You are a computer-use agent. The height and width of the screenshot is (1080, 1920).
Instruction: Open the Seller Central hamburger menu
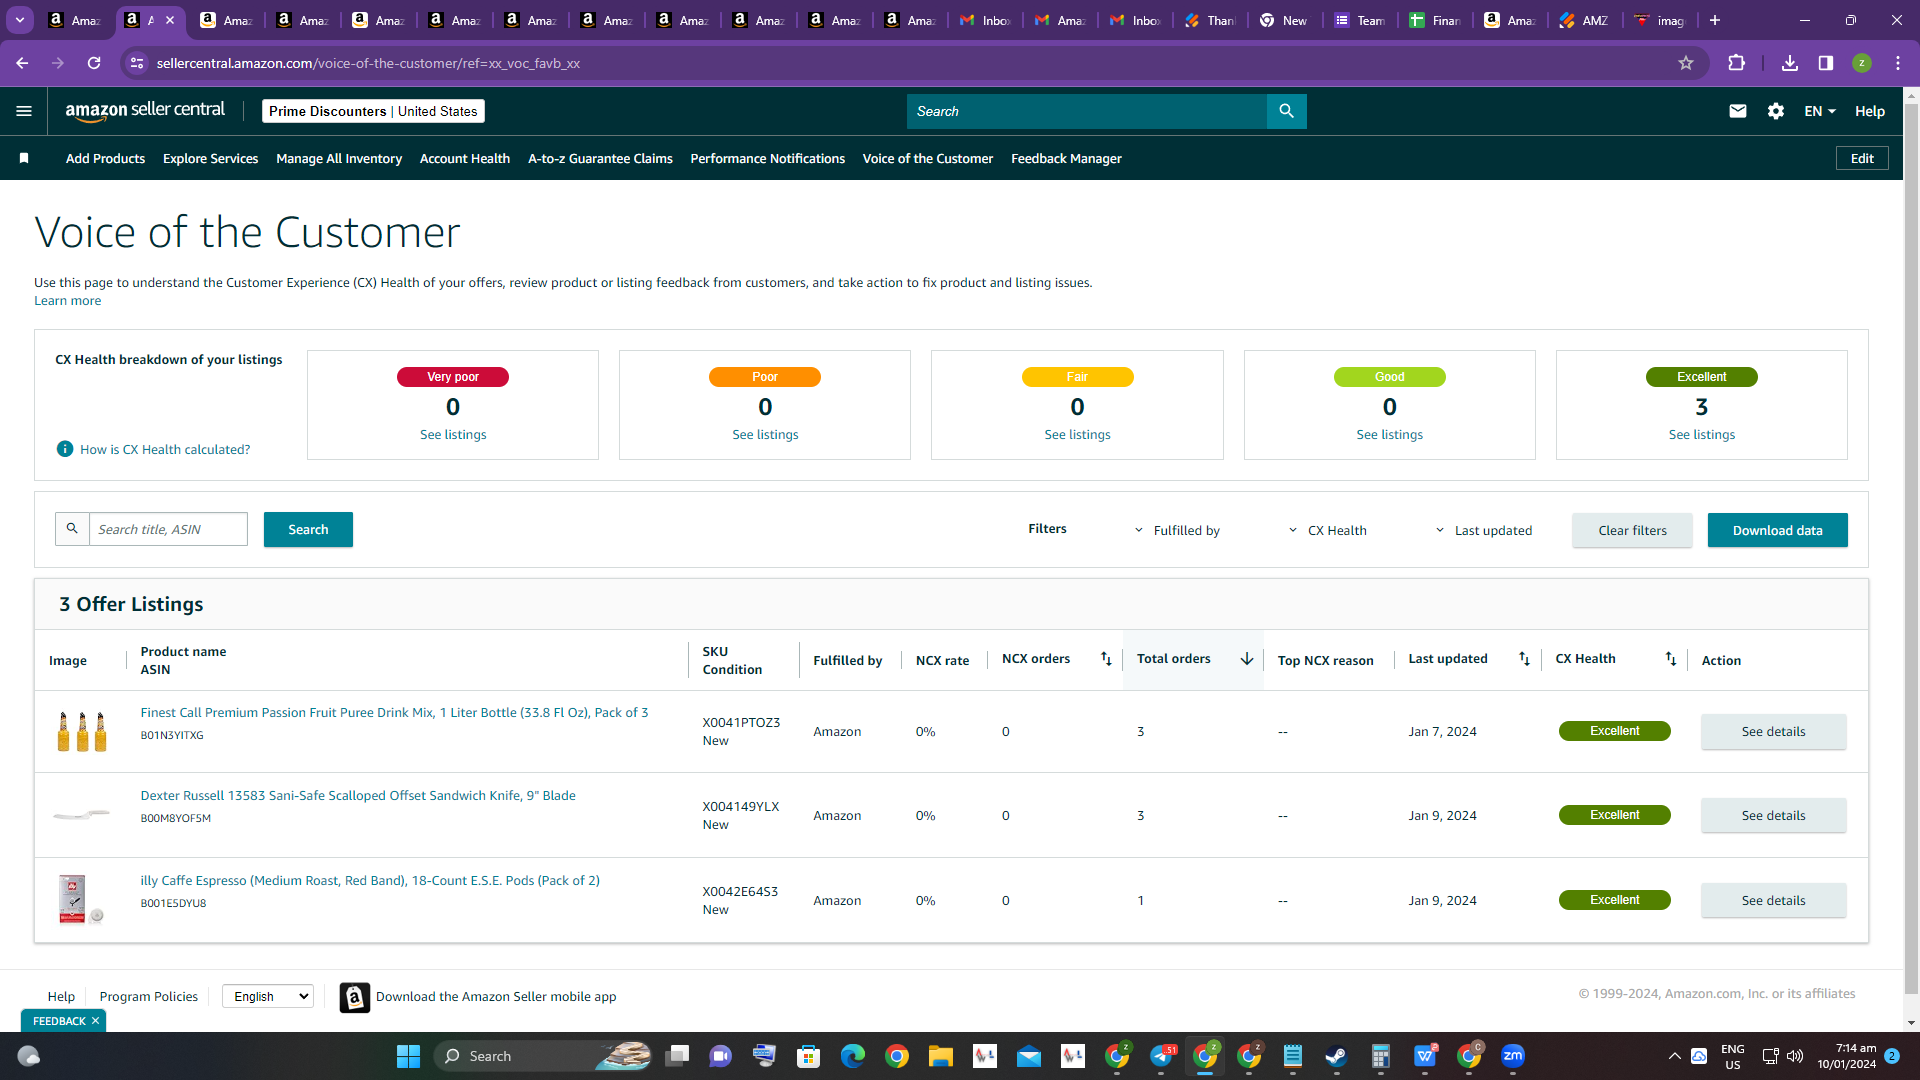(x=24, y=111)
